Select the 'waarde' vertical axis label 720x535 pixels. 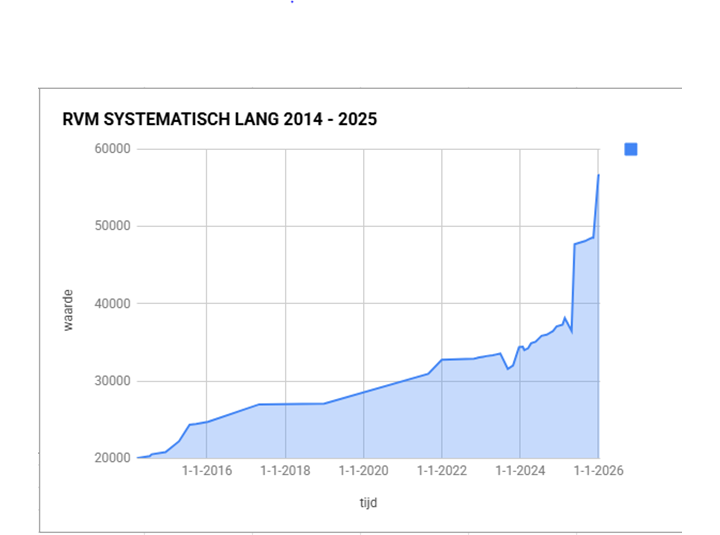(x=68, y=311)
